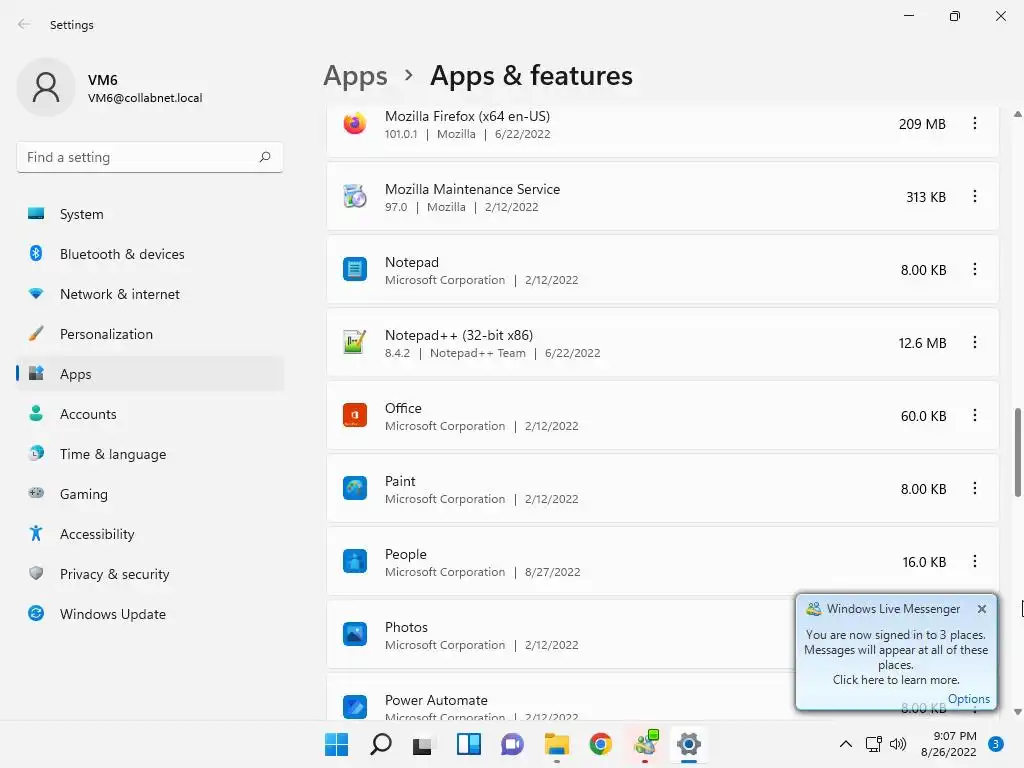Open Accounts settings
The image size is (1024, 768).
(x=150, y=414)
